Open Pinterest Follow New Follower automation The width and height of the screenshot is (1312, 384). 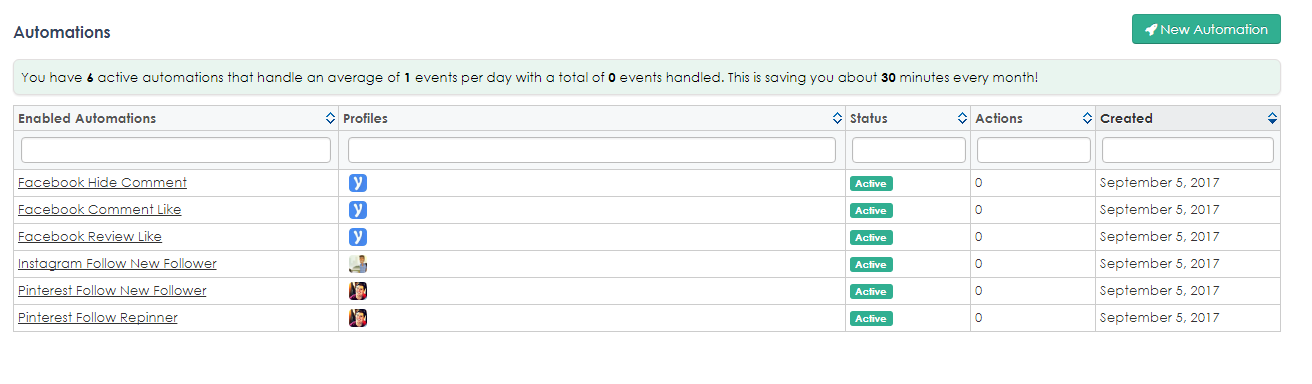coord(112,291)
